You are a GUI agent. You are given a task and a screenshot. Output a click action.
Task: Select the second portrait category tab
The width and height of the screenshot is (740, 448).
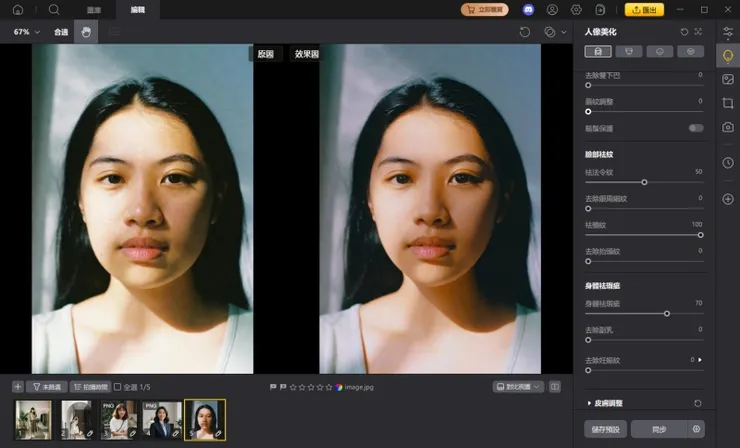click(x=629, y=51)
